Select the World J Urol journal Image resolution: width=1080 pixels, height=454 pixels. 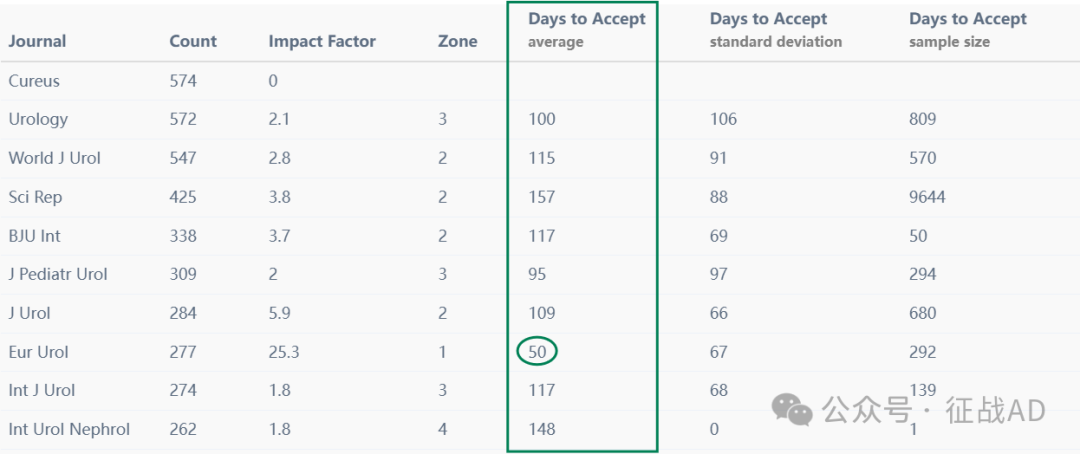coord(54,158)
